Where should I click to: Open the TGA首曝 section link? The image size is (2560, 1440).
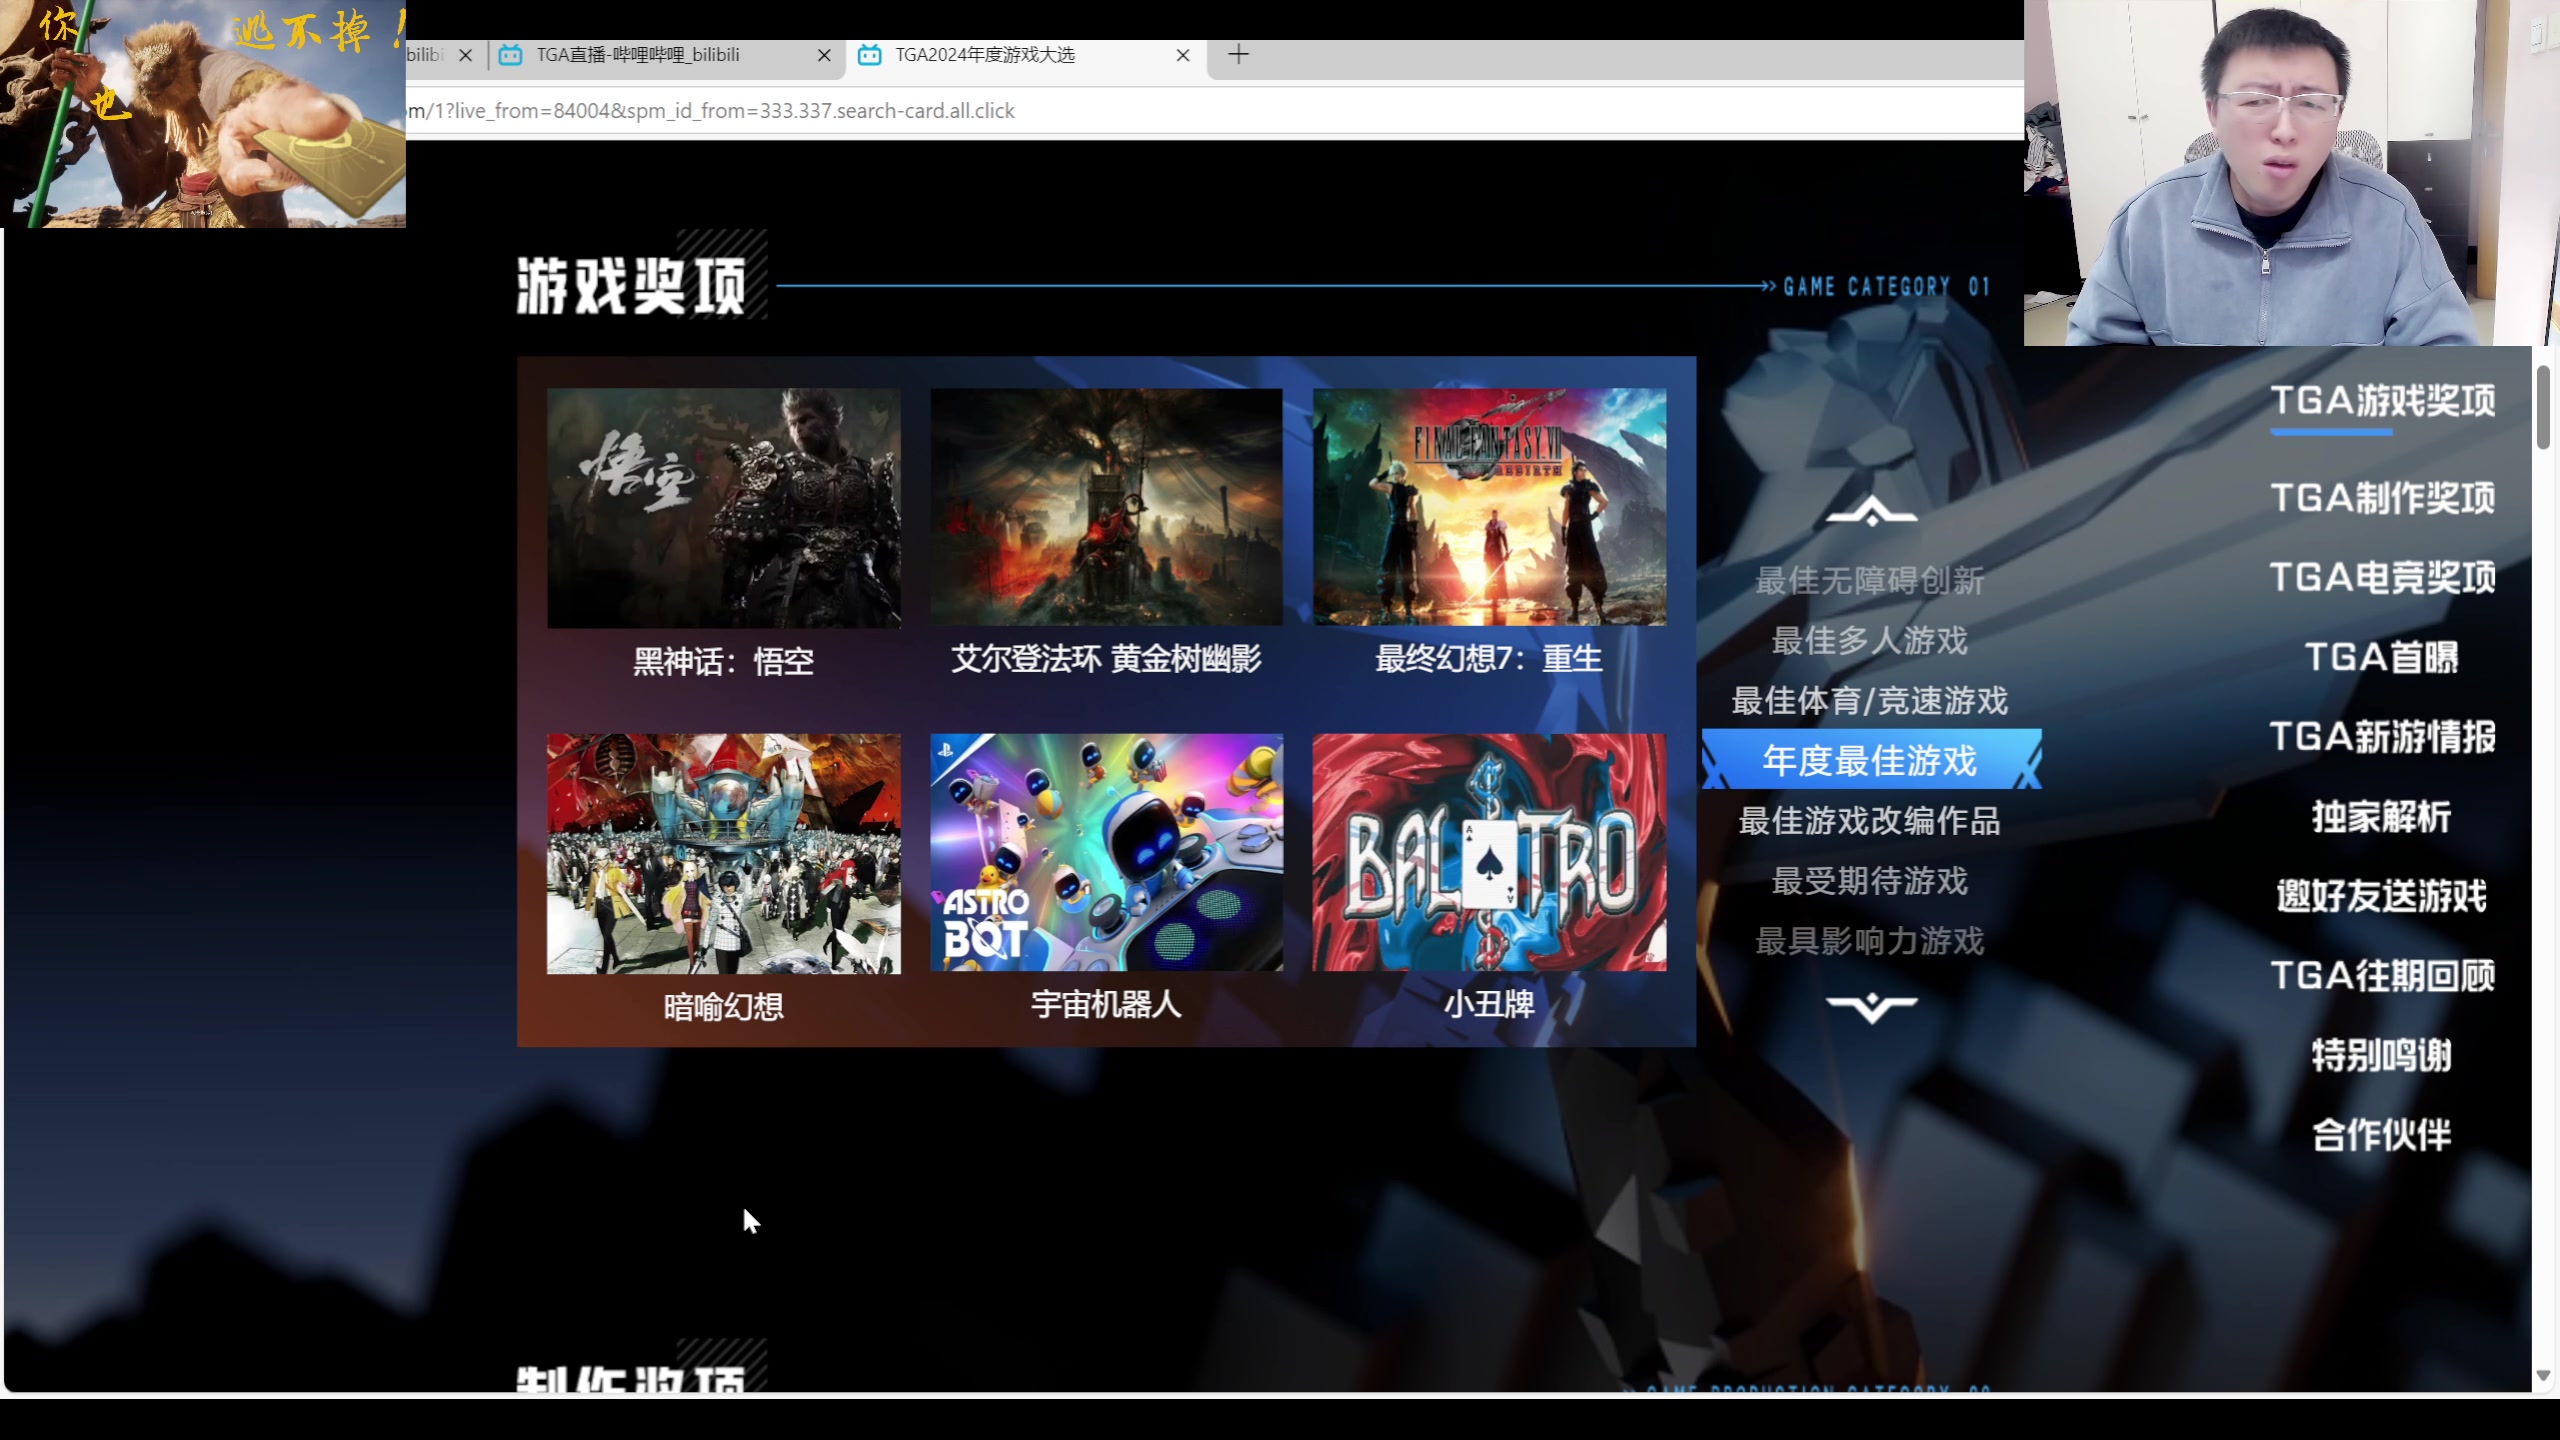click(x=2382, y=657)
